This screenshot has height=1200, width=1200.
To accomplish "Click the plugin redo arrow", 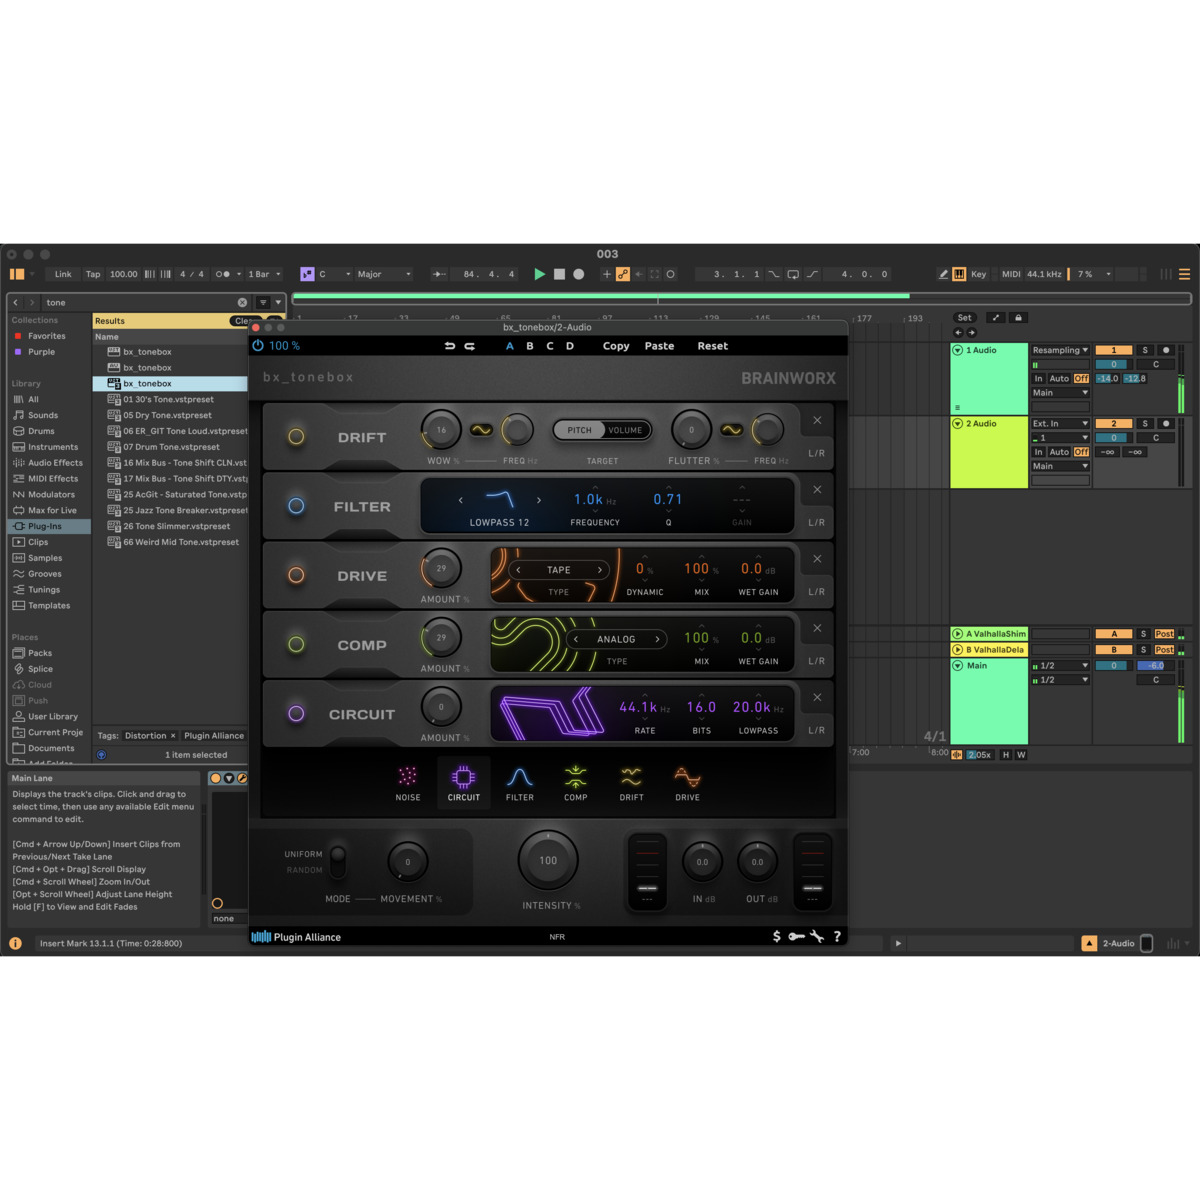I will pyautogui.click(x=469, y=346).
